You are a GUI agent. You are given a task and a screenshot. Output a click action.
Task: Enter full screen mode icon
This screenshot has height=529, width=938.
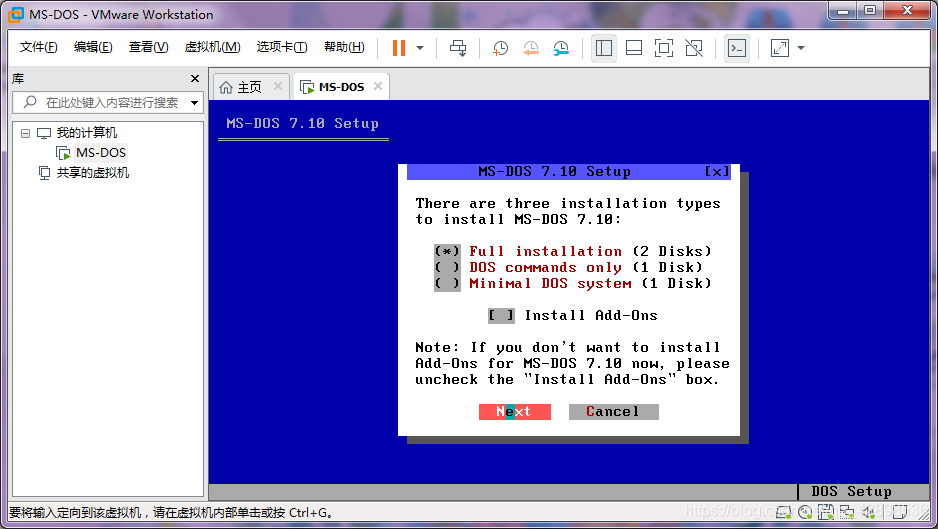pos(664,48)
